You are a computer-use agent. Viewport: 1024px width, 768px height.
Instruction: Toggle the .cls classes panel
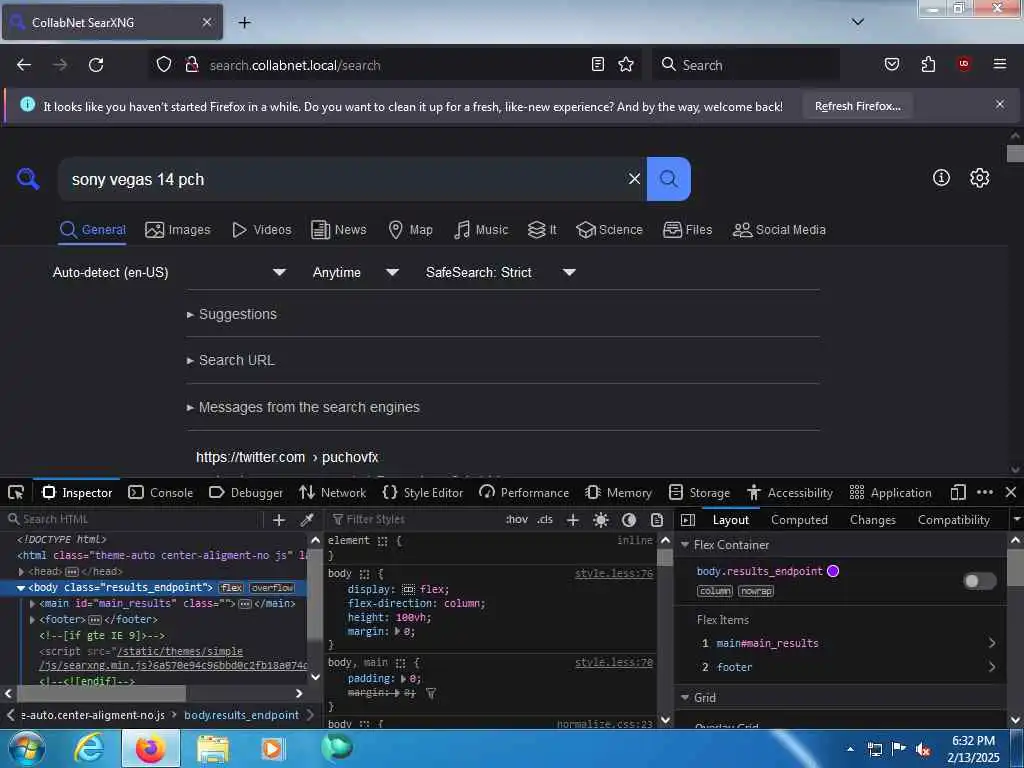(545, 520)
